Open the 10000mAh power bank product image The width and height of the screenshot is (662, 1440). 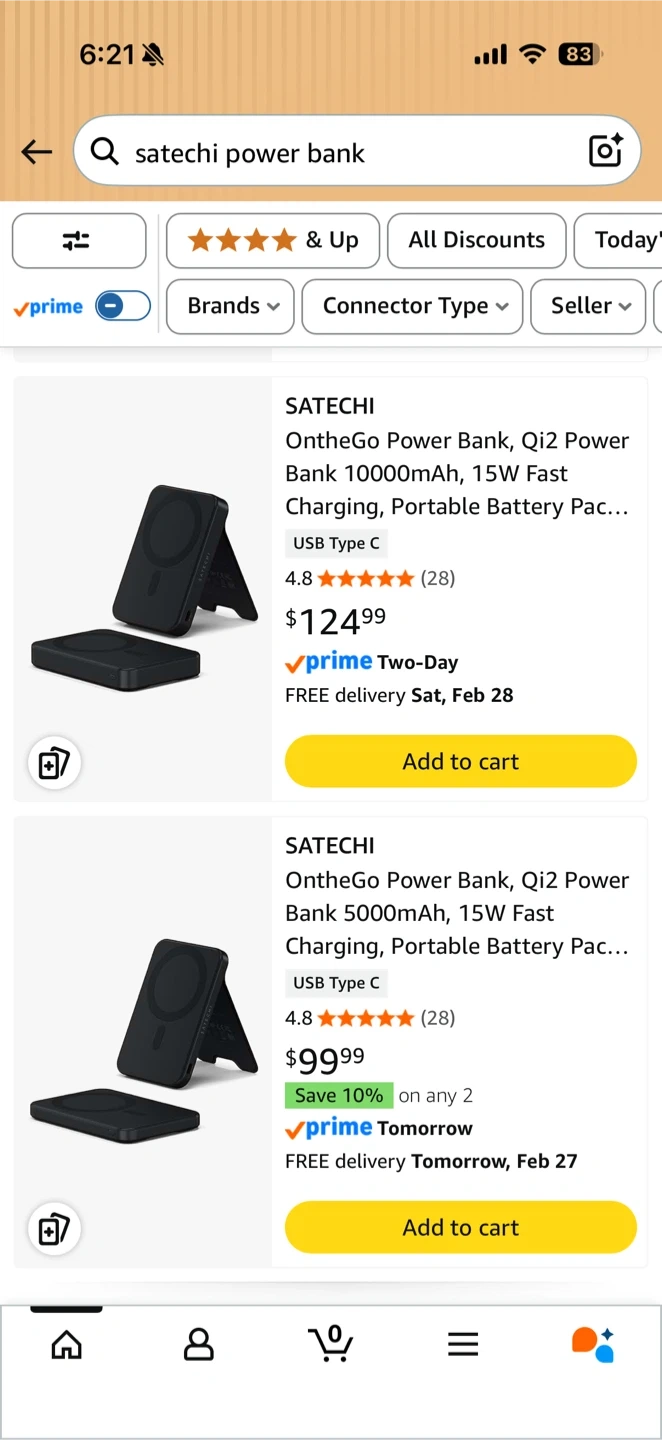[x=142, y=588]
